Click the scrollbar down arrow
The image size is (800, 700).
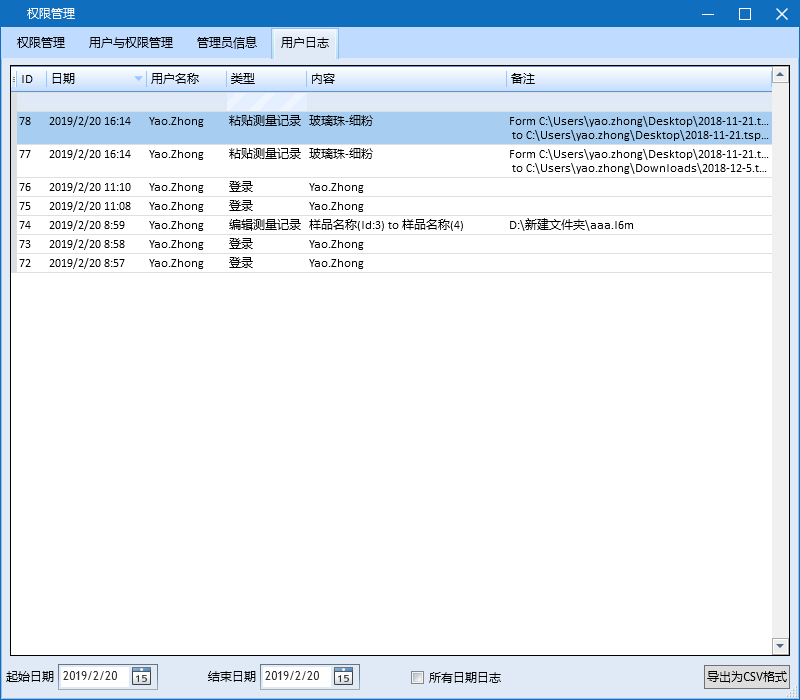tap(781, 646)
